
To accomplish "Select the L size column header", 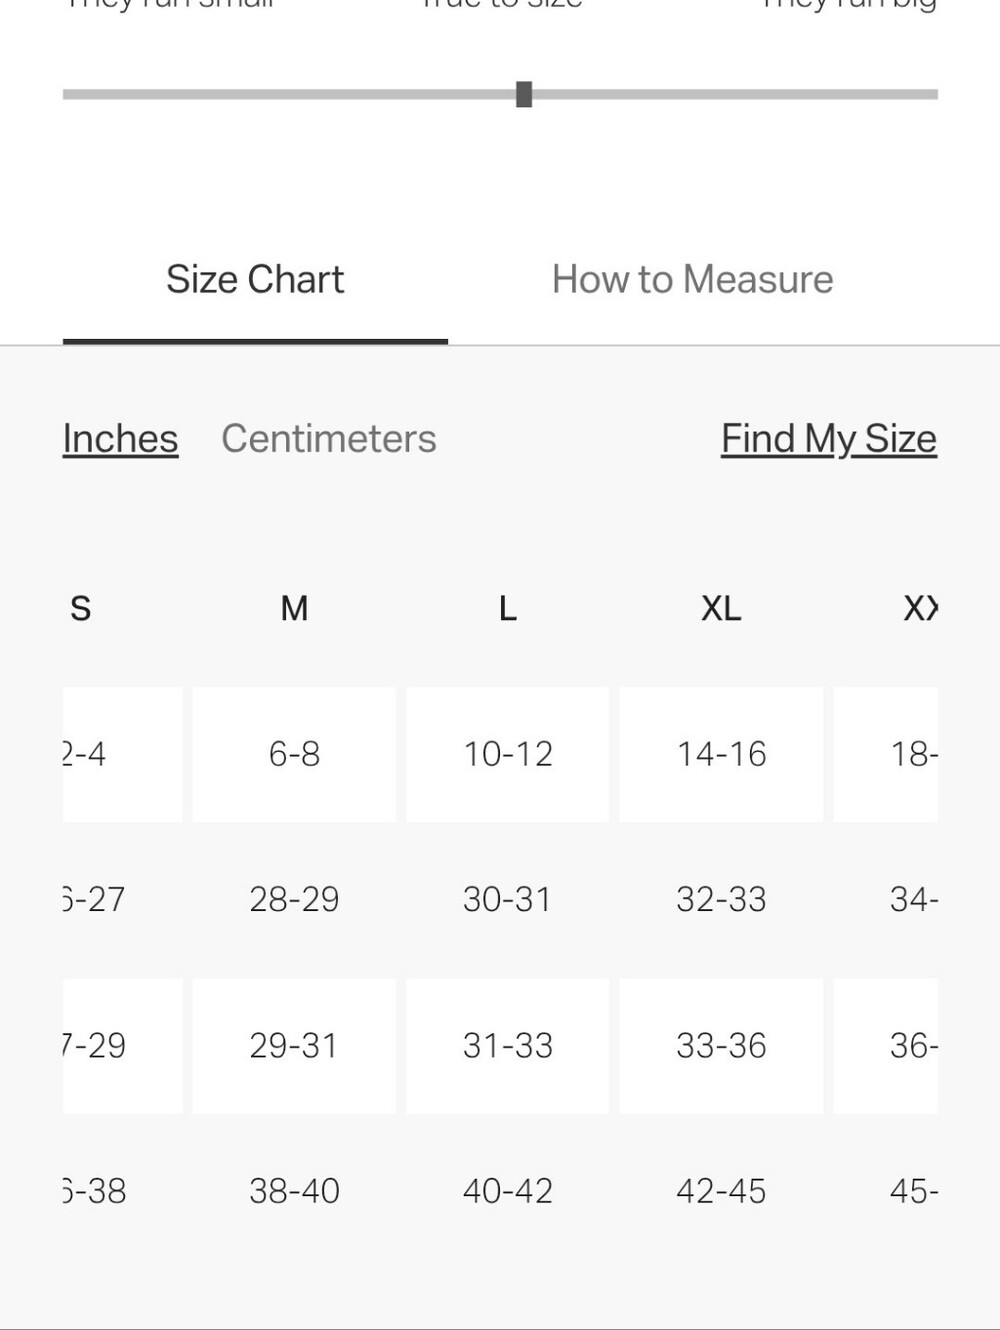I will (x=508, y=608).
